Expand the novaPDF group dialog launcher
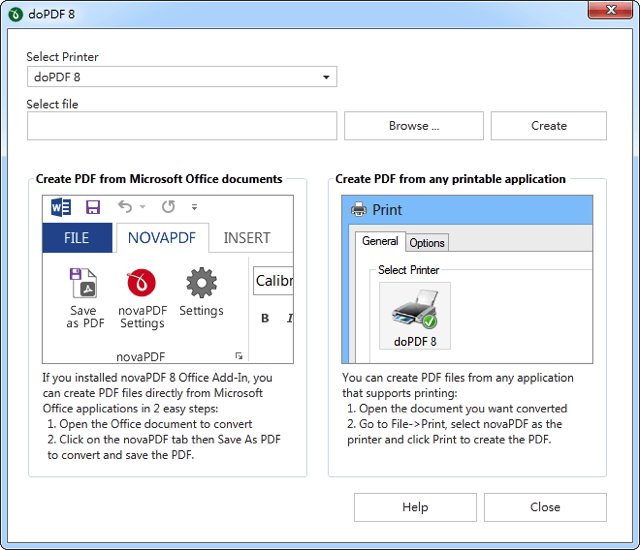 pos(238,356)
